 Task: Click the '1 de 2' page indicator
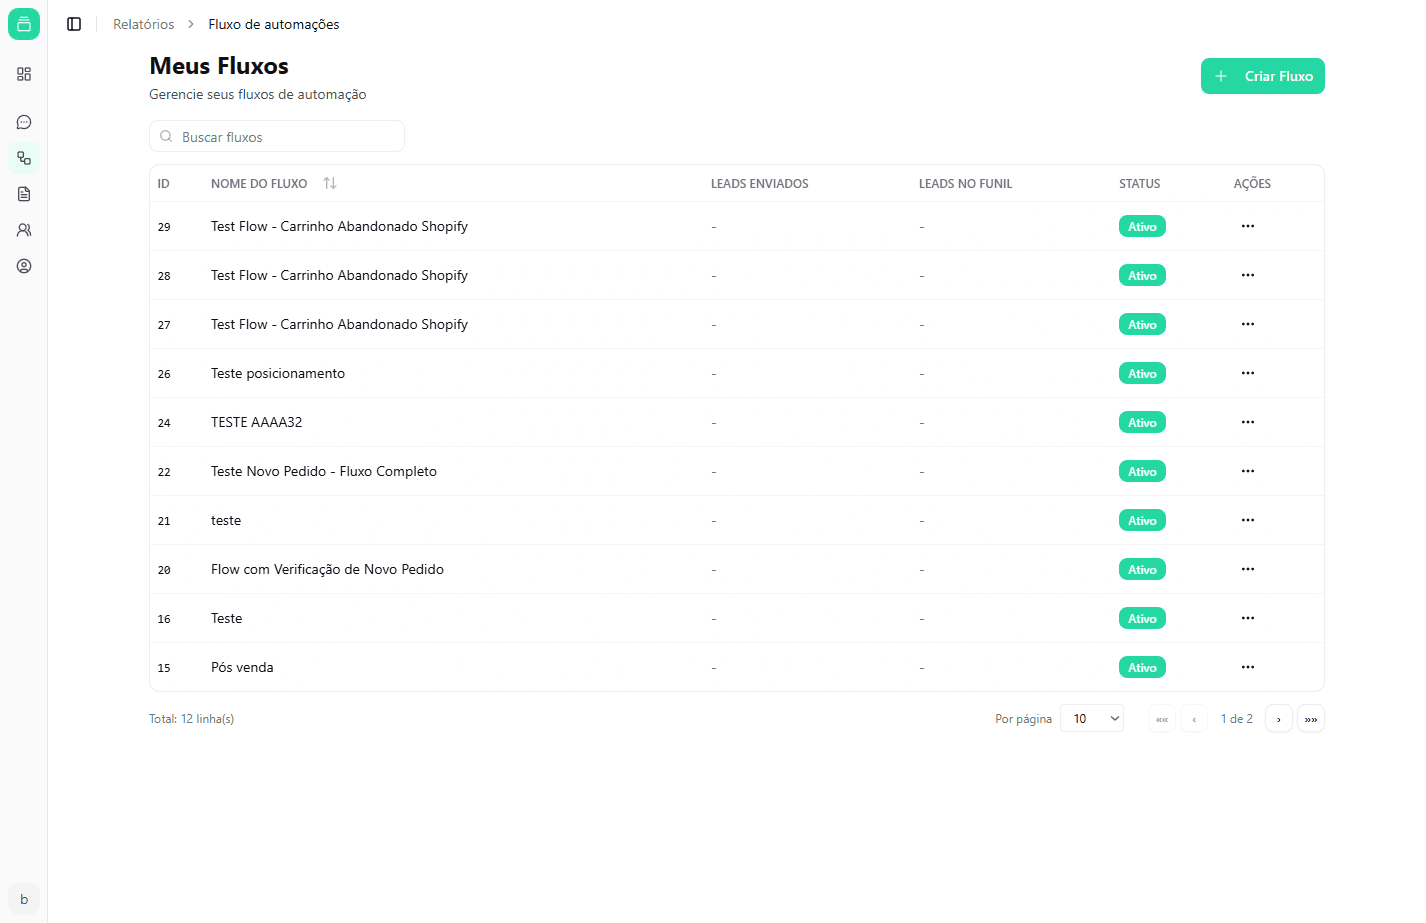point(1237,719)
